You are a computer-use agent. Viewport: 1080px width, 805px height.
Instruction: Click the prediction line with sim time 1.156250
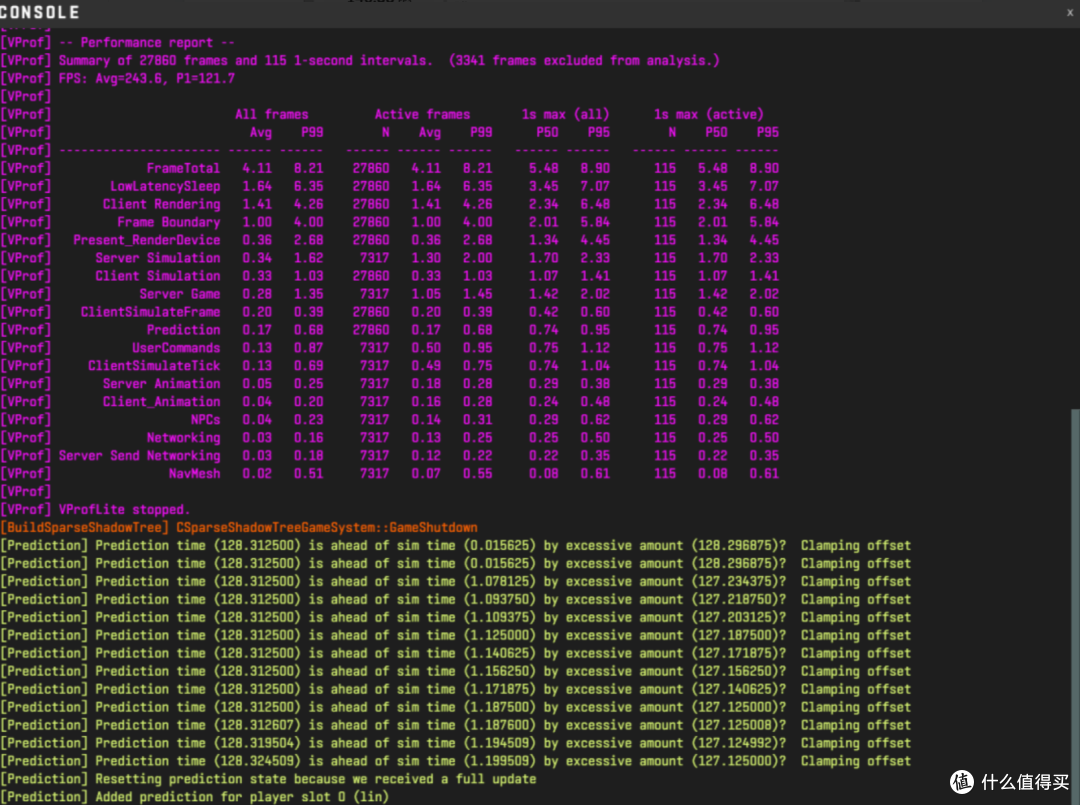pos(455,671)
